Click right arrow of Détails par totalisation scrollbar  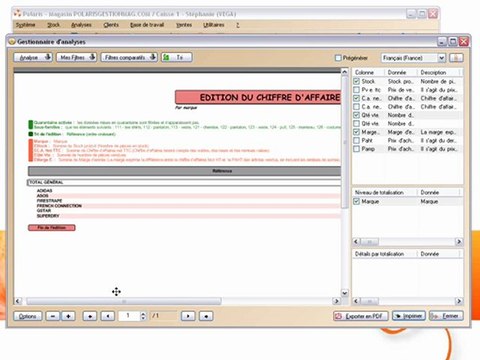click(x=459, y=301)
